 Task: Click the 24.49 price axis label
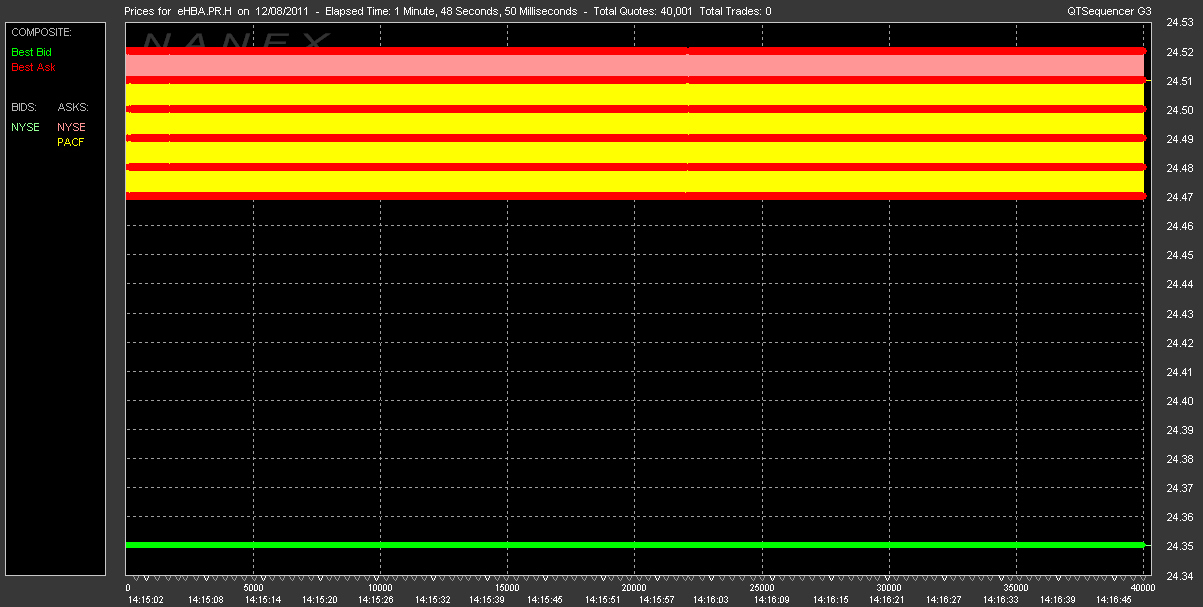[x=1178, y=139]
